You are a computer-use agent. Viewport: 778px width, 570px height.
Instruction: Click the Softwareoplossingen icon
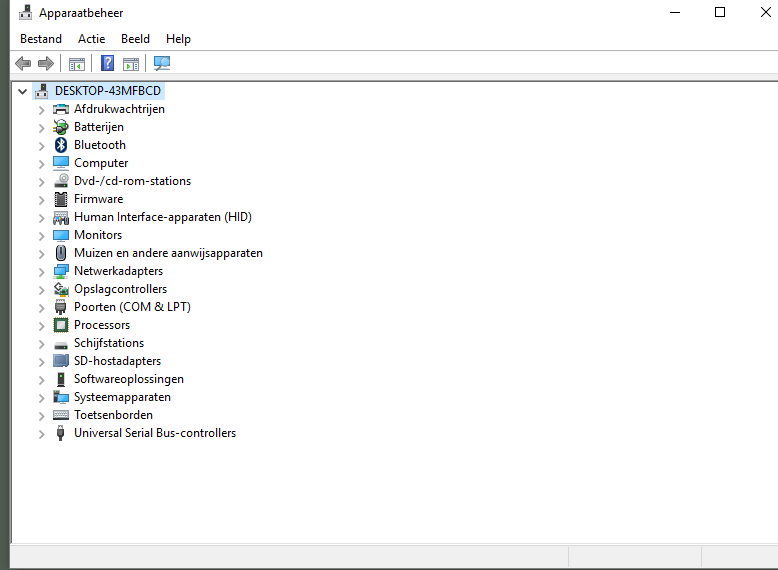pyautogui.click(x=61, y=379)
